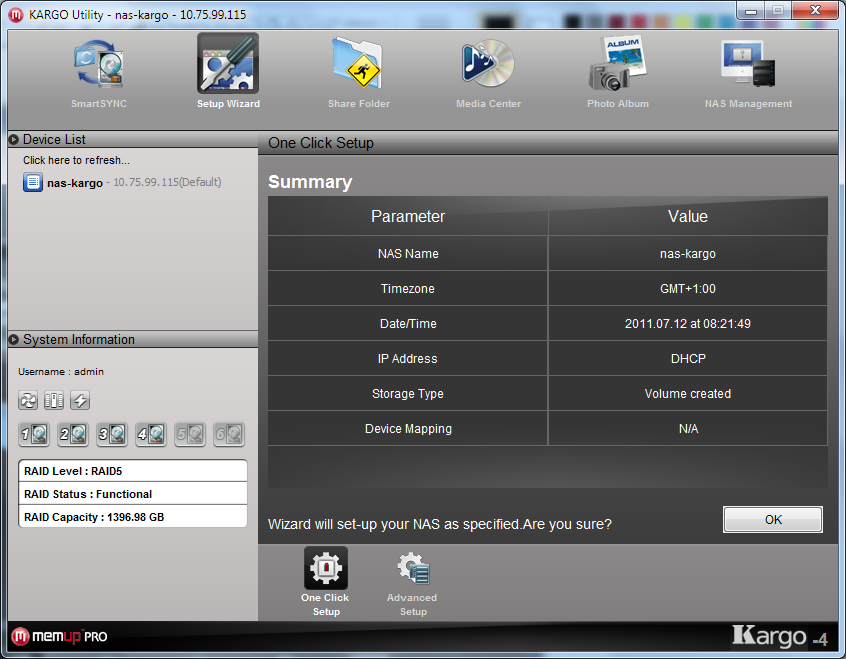
Task: Select disk 3 icon
Action: click(x=112, y=434)
